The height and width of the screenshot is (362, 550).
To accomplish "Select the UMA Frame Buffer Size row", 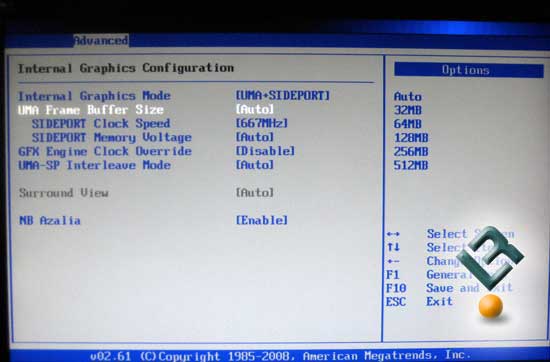I will (x=146, y=109).
